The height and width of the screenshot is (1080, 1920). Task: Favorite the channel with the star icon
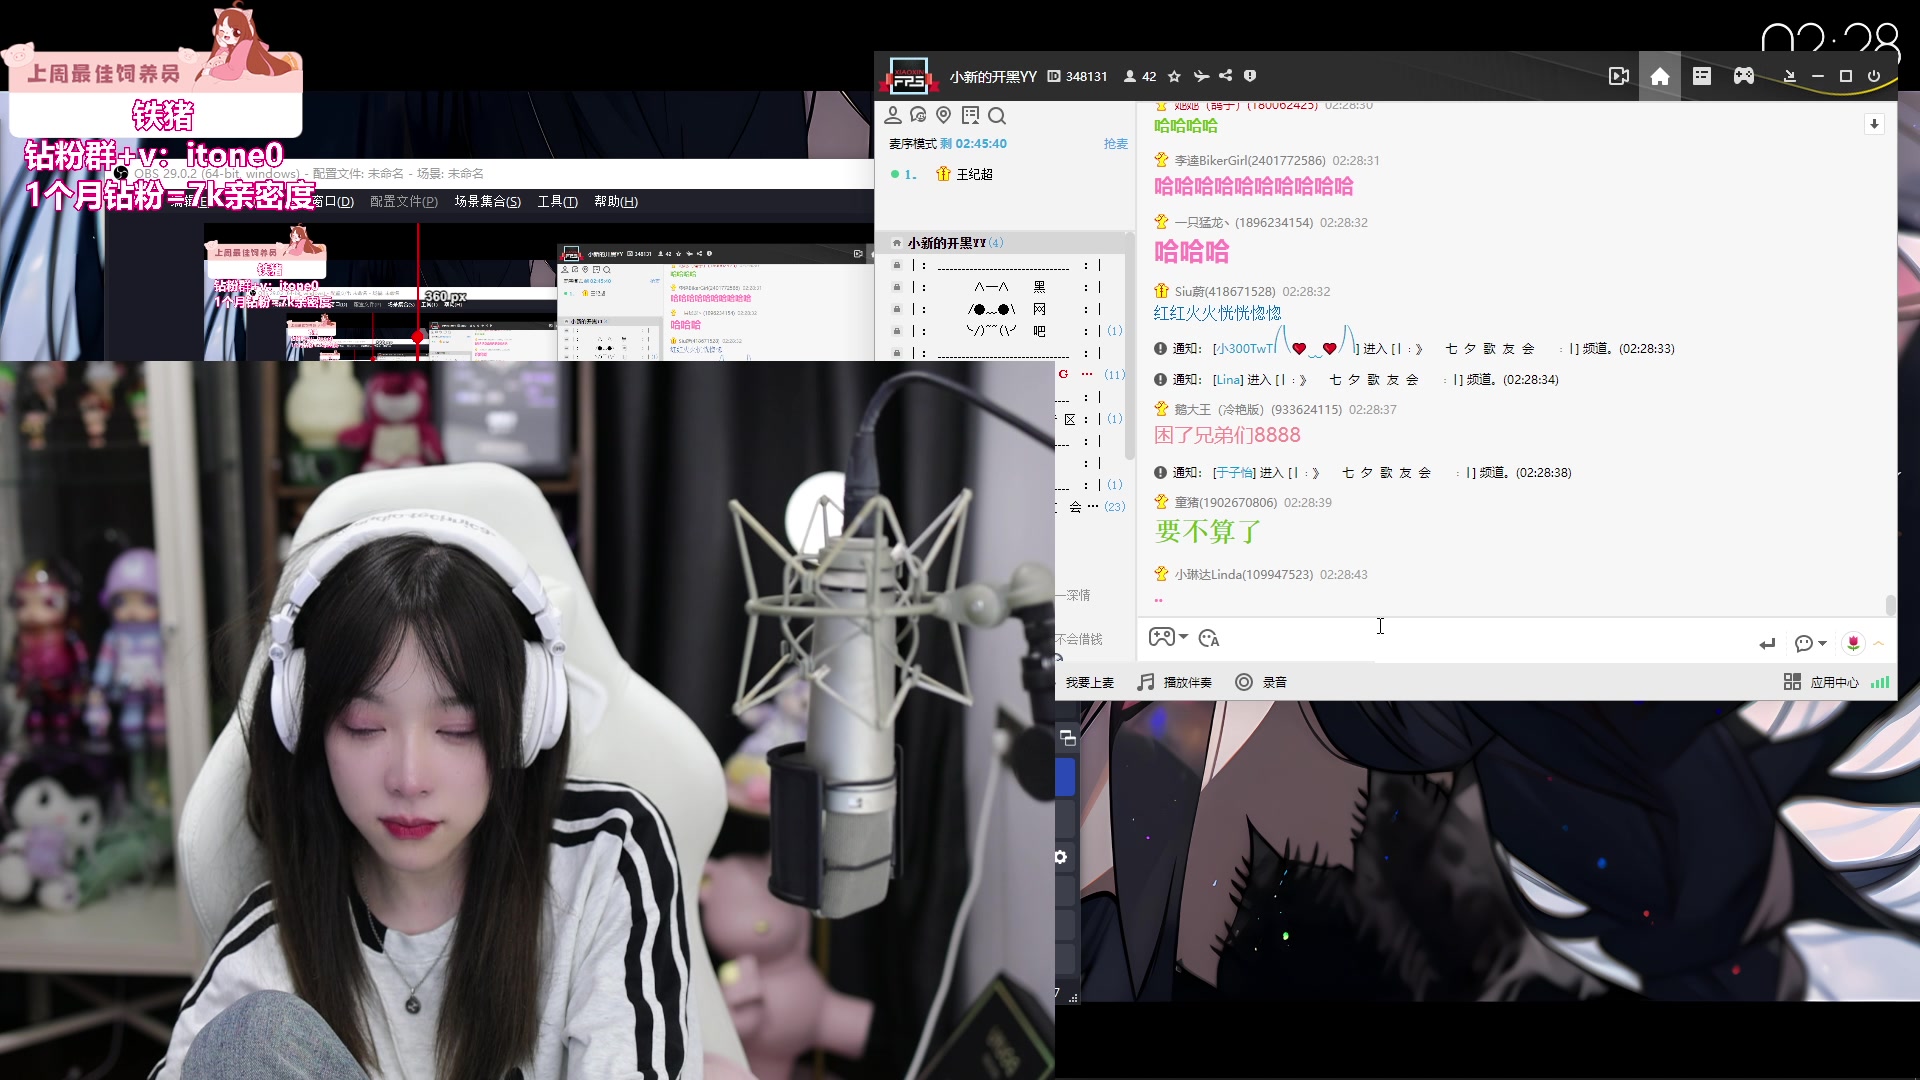pyautogui.click(x=1174, y=76)
